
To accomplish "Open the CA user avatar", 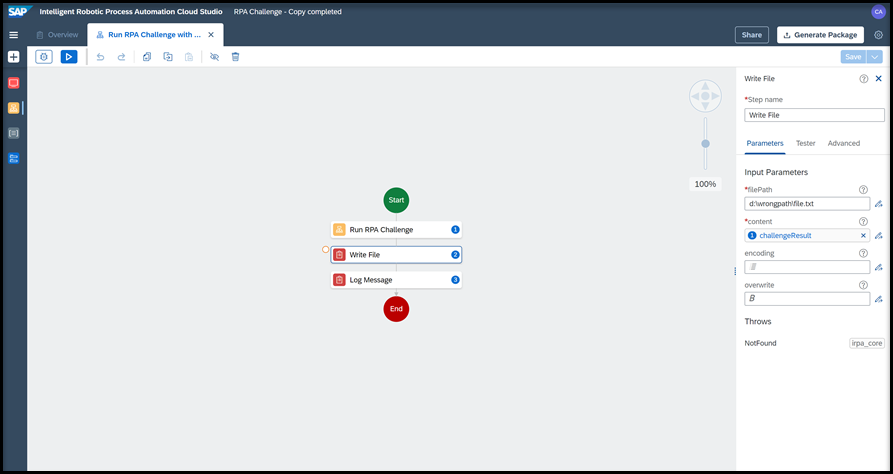I will (878, 11).
